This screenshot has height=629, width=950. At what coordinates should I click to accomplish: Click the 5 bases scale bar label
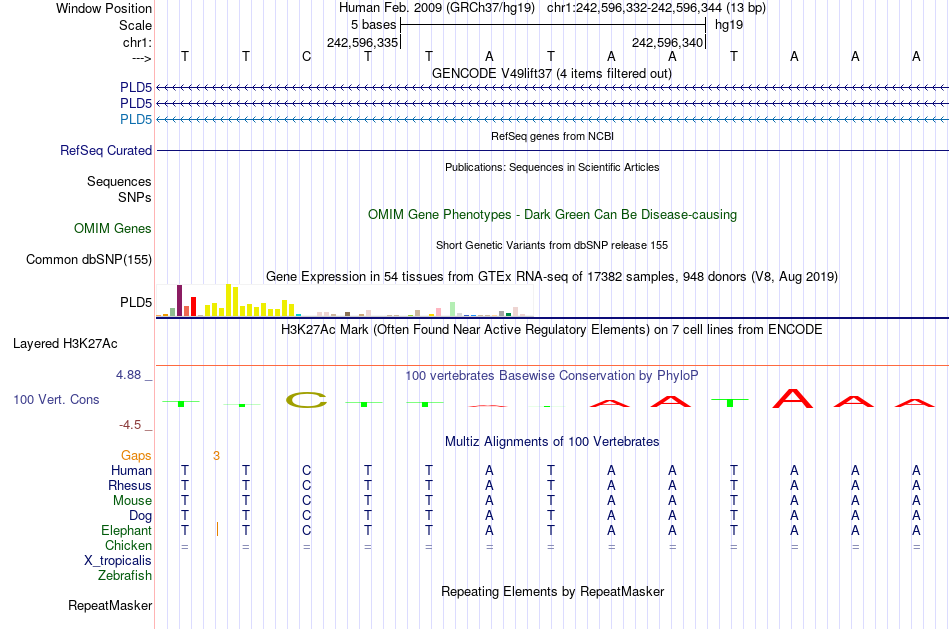[373, 25]
